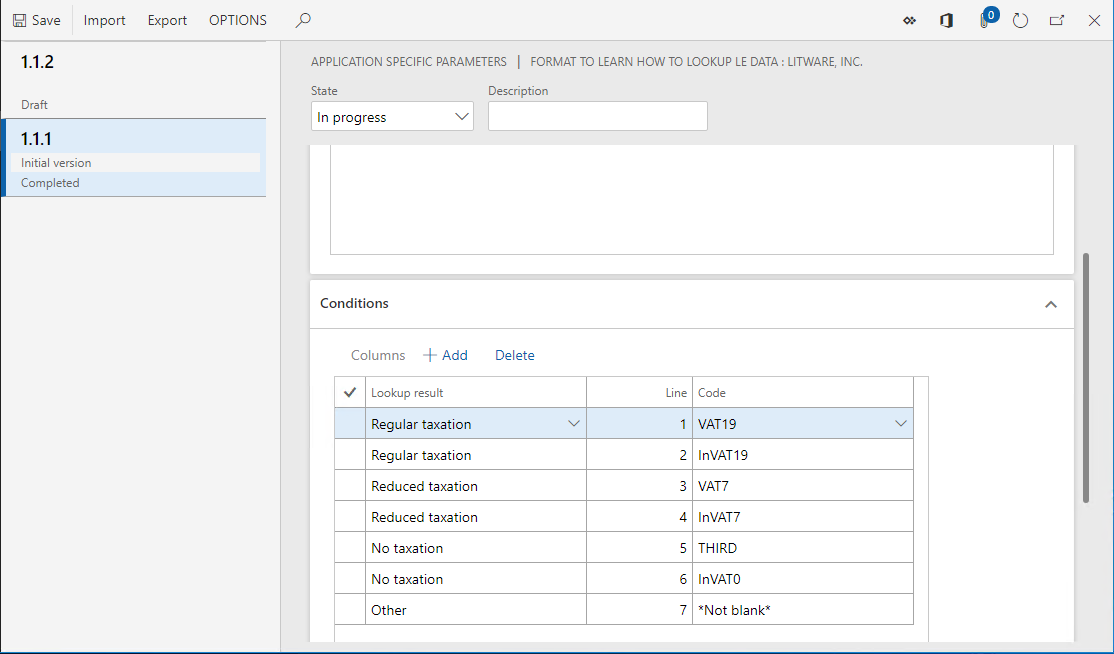Viewport: 1114px width, 654px height.
Task: Click the Save disk icon
Action: point(20,21)
